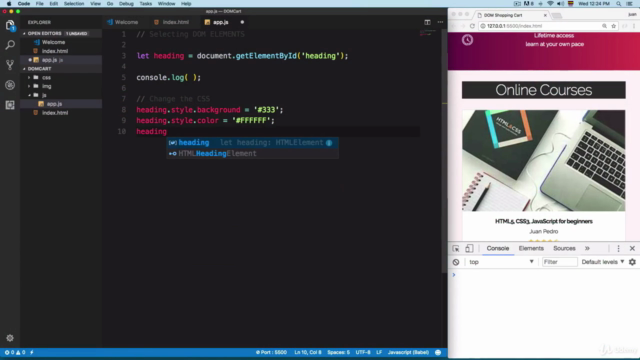Open the Default levels dropdown
This screenshot has width=640, height=360.
pyautogui.click(x=603, y=262)
